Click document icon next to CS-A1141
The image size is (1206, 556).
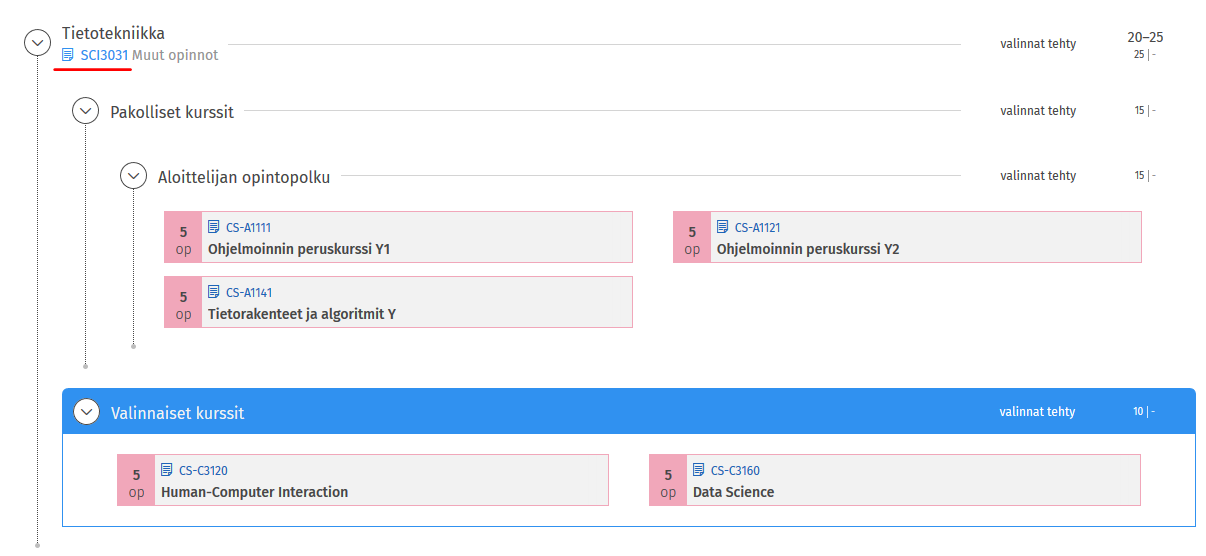click(x=214, y=292)
